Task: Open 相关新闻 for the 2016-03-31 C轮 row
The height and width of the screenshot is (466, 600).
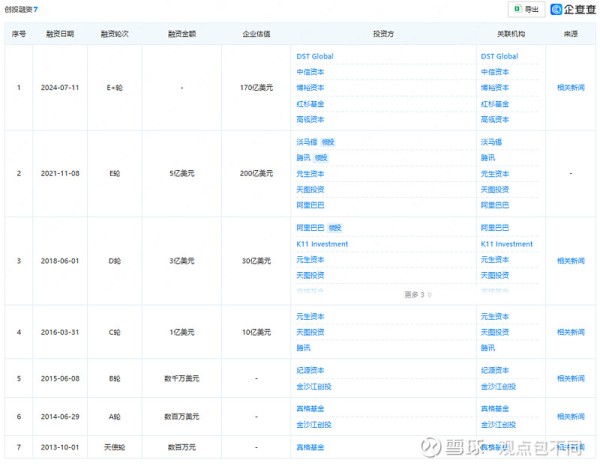Action: coord(570,332)
